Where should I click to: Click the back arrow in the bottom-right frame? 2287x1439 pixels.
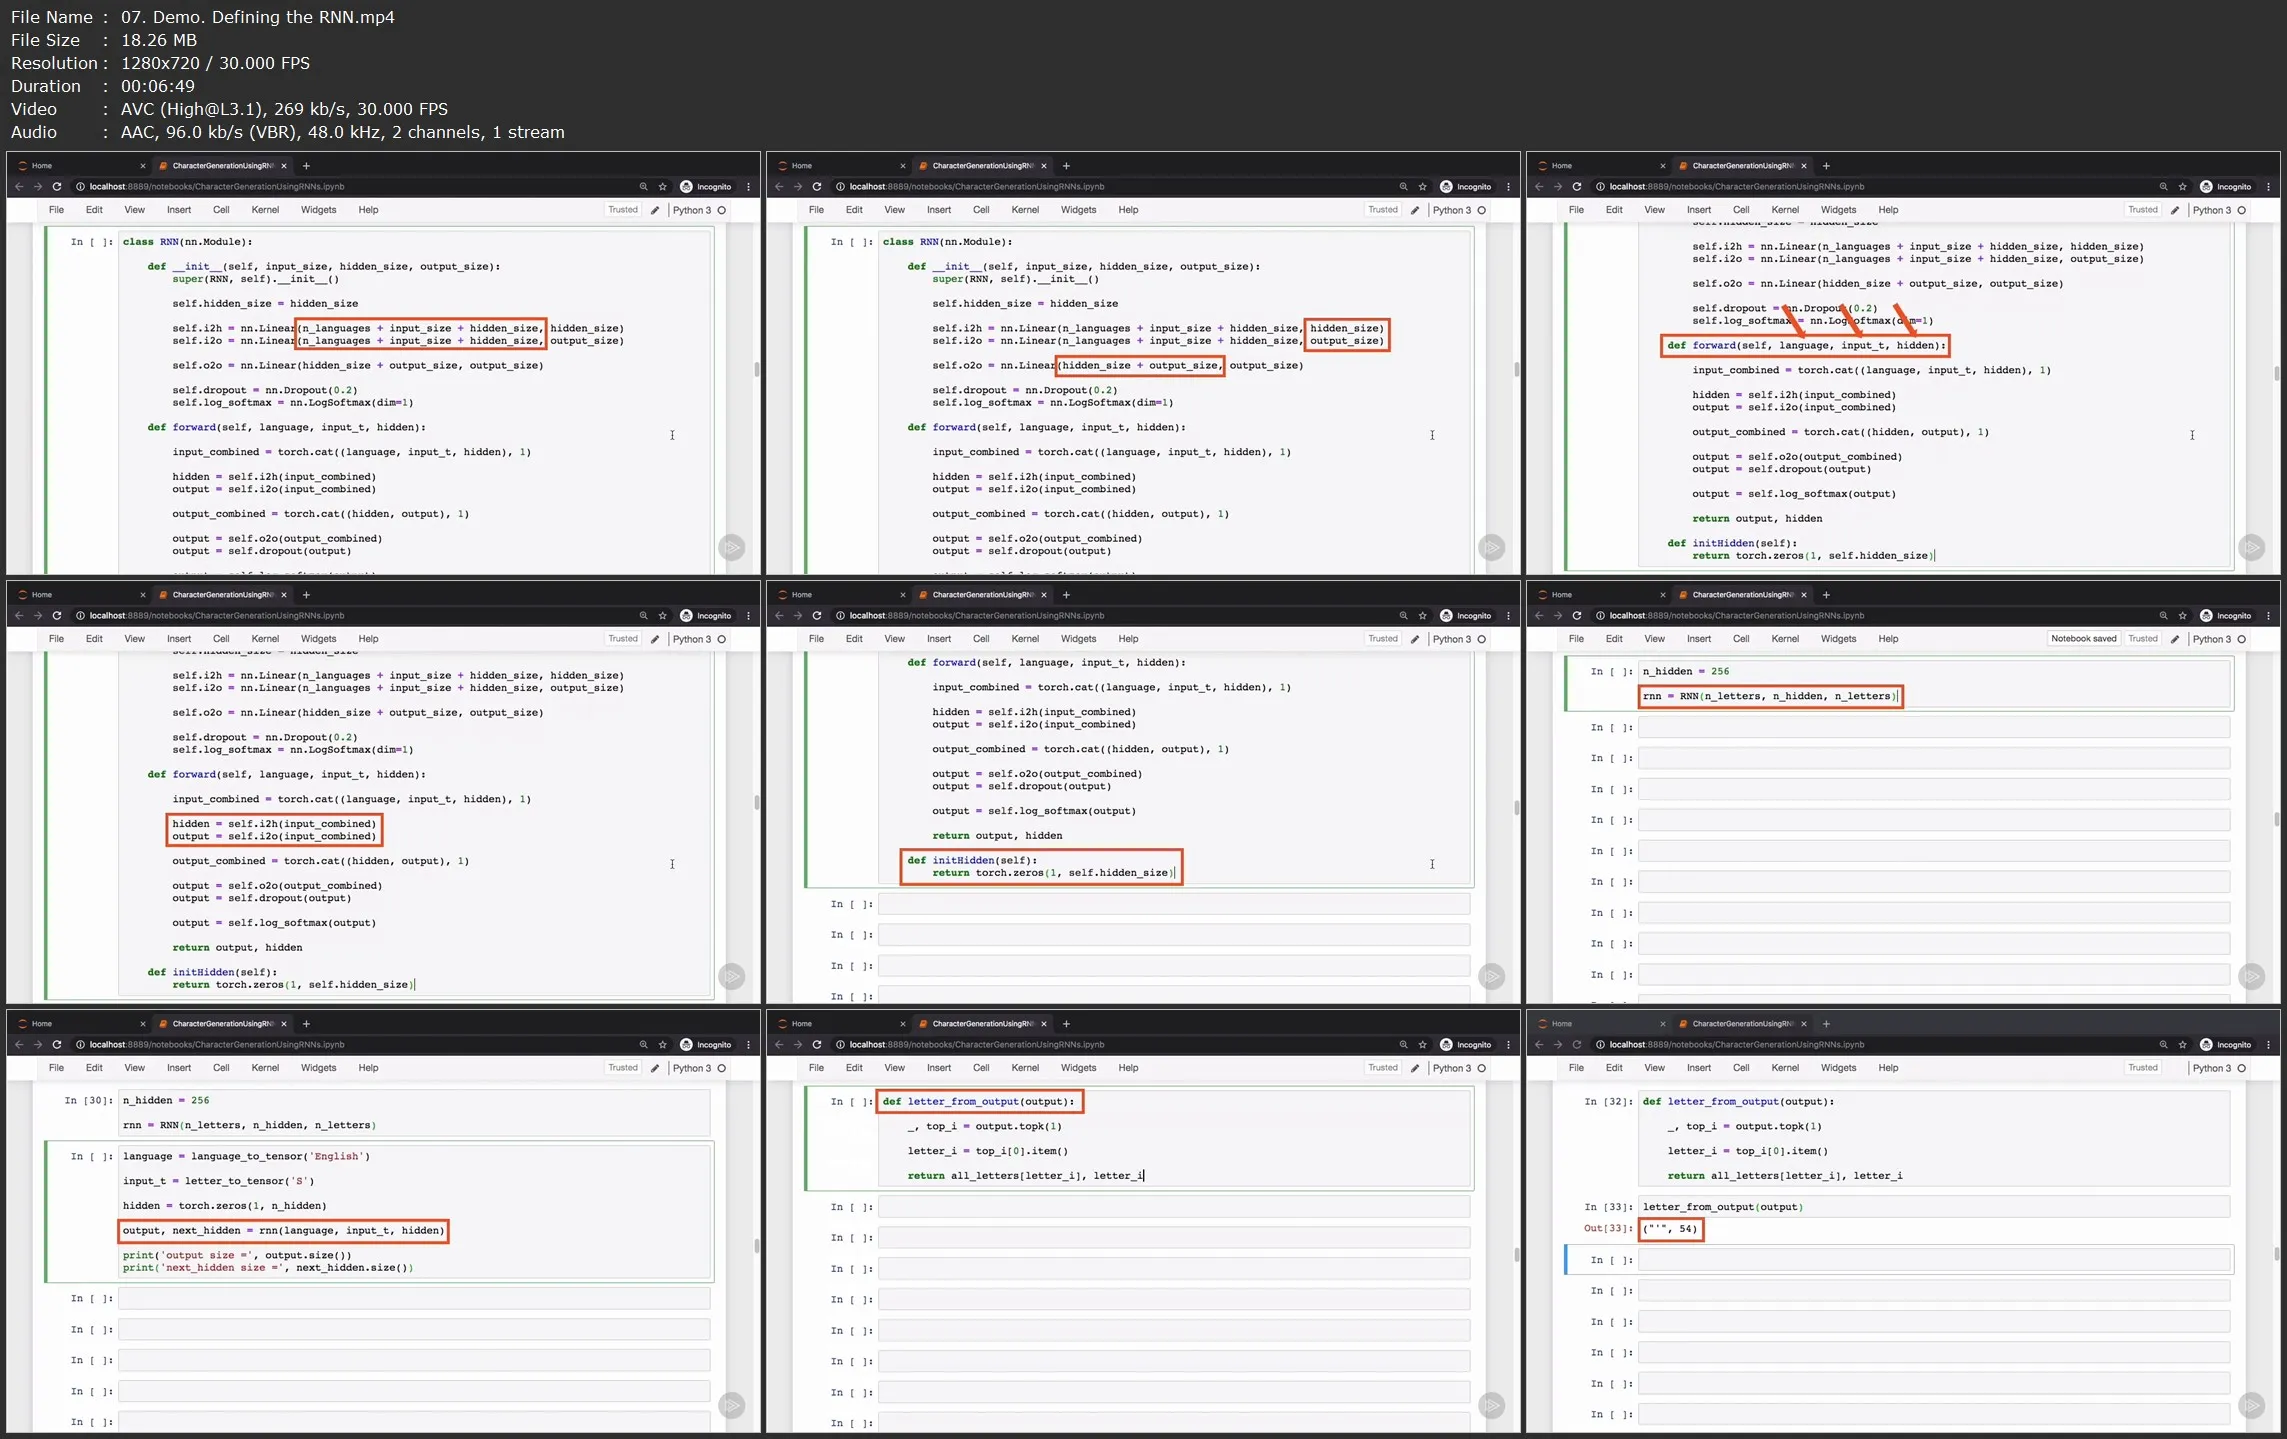(x=1539, y=1045)
